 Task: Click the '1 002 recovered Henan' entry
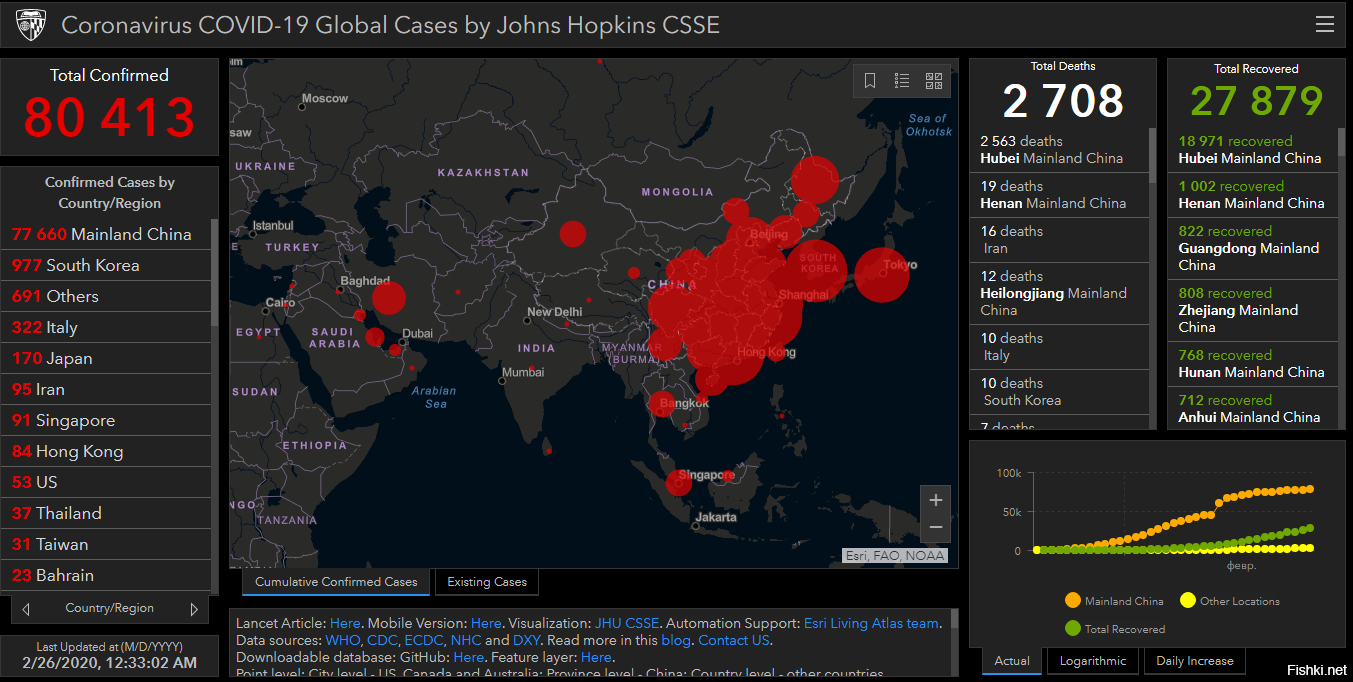point(1253,195)
